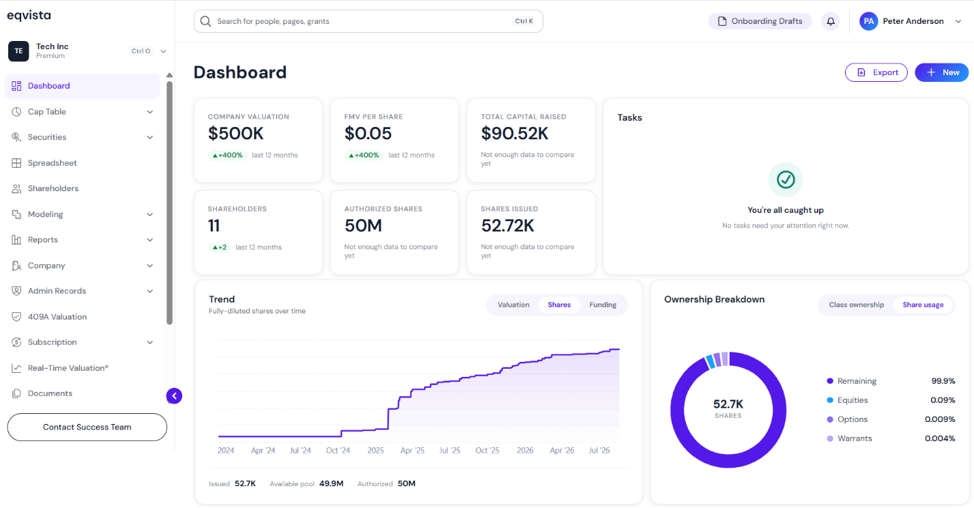Open Onboarding Drafts

[760, 21]
